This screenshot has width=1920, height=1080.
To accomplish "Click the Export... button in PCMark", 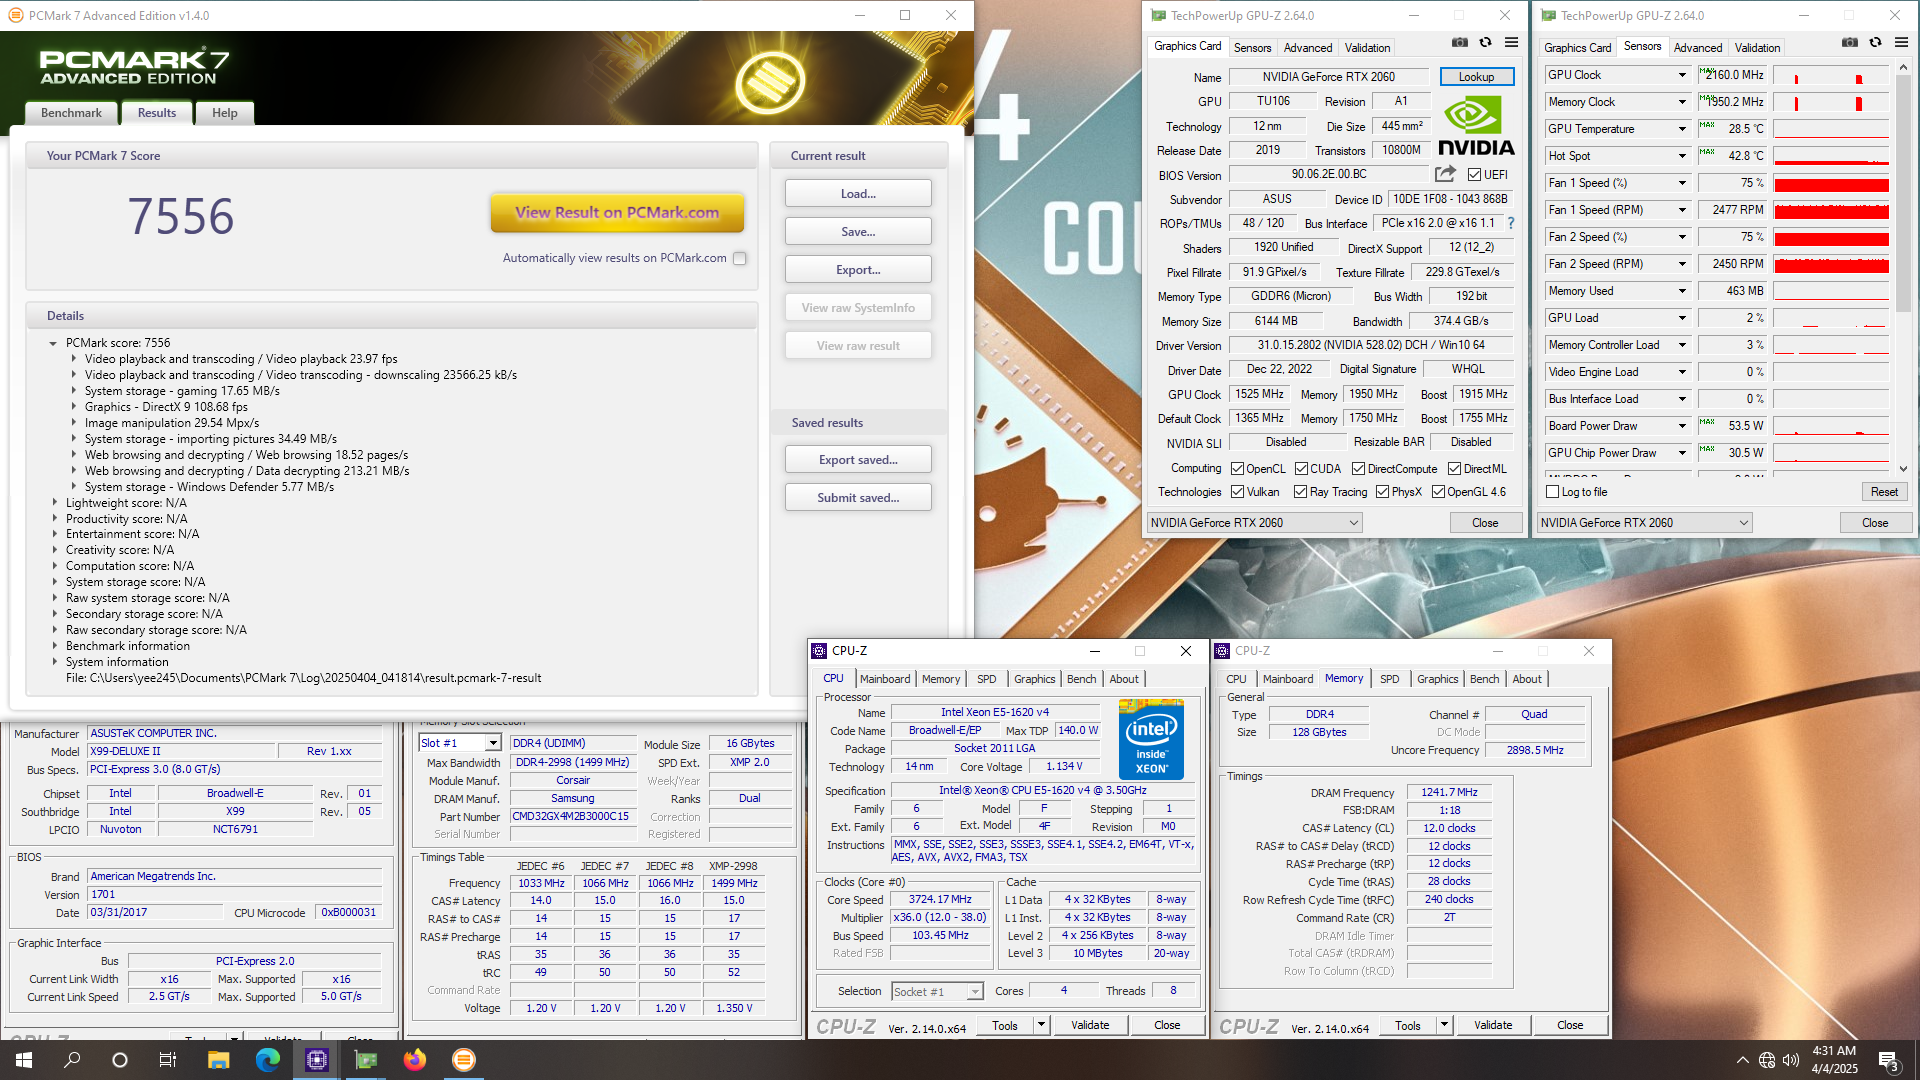I will tap(858, 270).
